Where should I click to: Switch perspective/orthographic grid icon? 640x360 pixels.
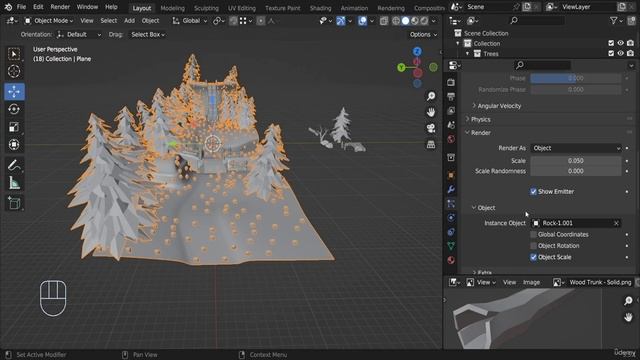(x=431, y=144)
